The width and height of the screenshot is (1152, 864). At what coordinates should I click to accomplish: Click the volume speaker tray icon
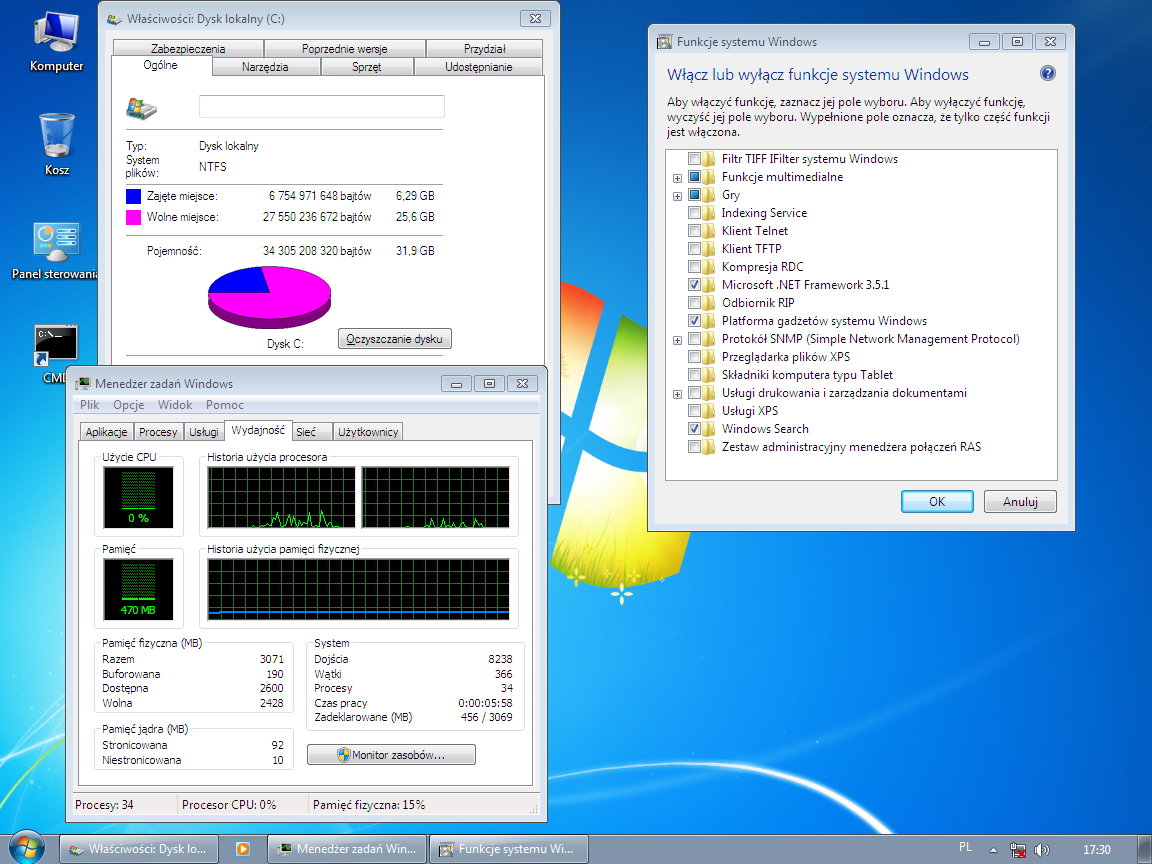(x=1041, y=849)
